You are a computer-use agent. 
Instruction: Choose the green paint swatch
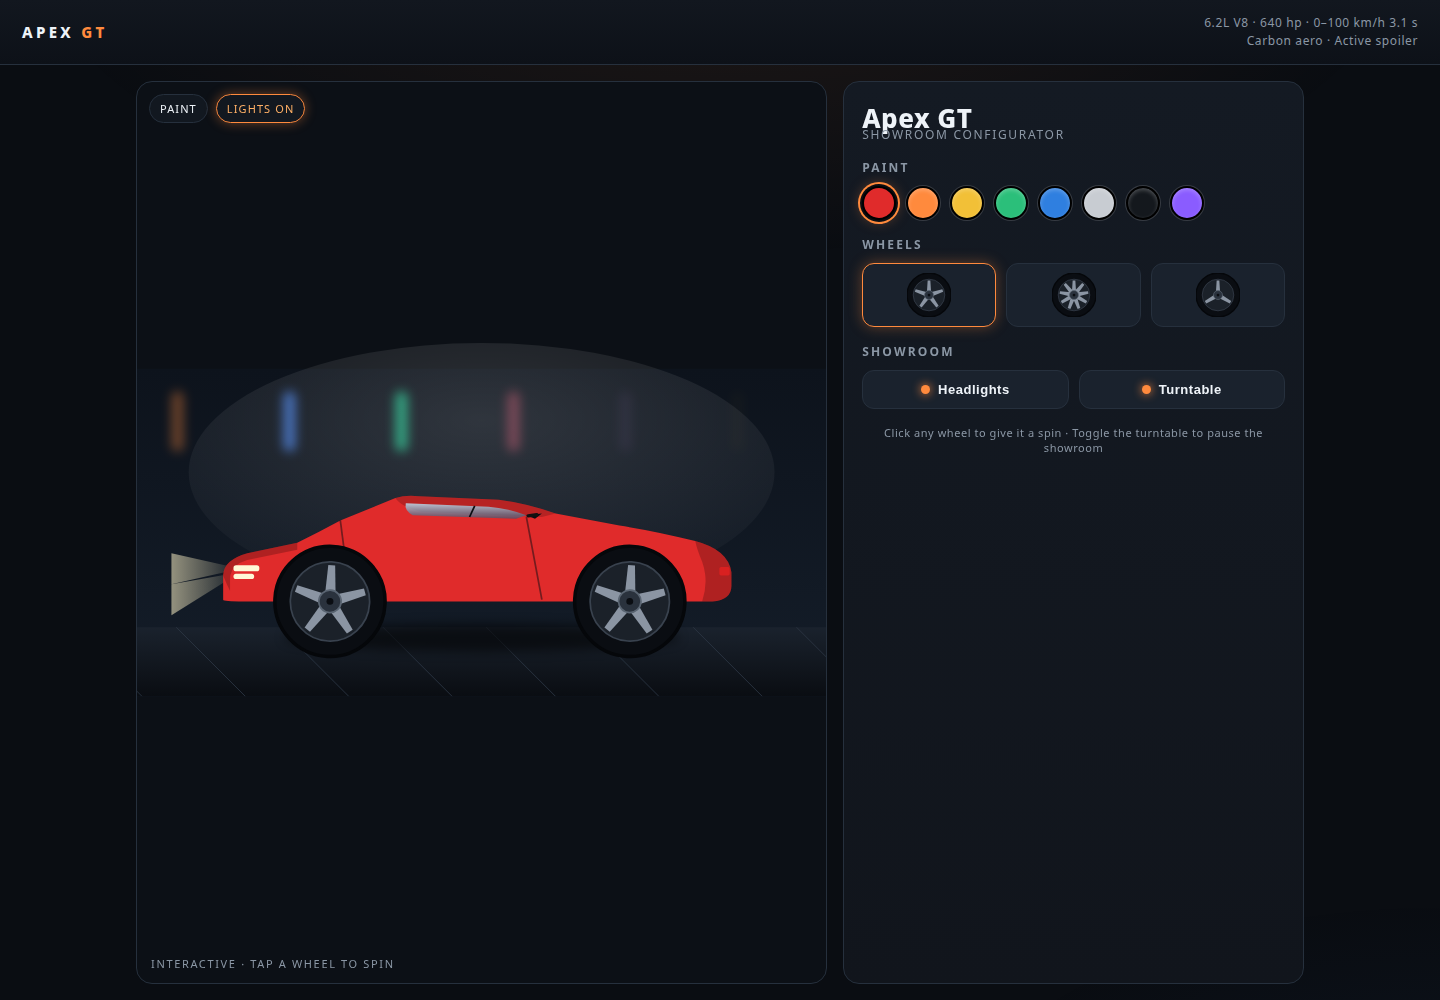(x=1011, y=203)
